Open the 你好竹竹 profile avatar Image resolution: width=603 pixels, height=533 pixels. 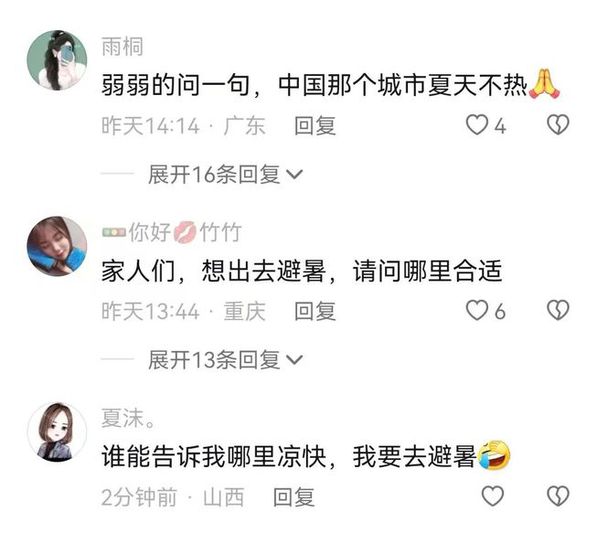click(x=57, y=246)
